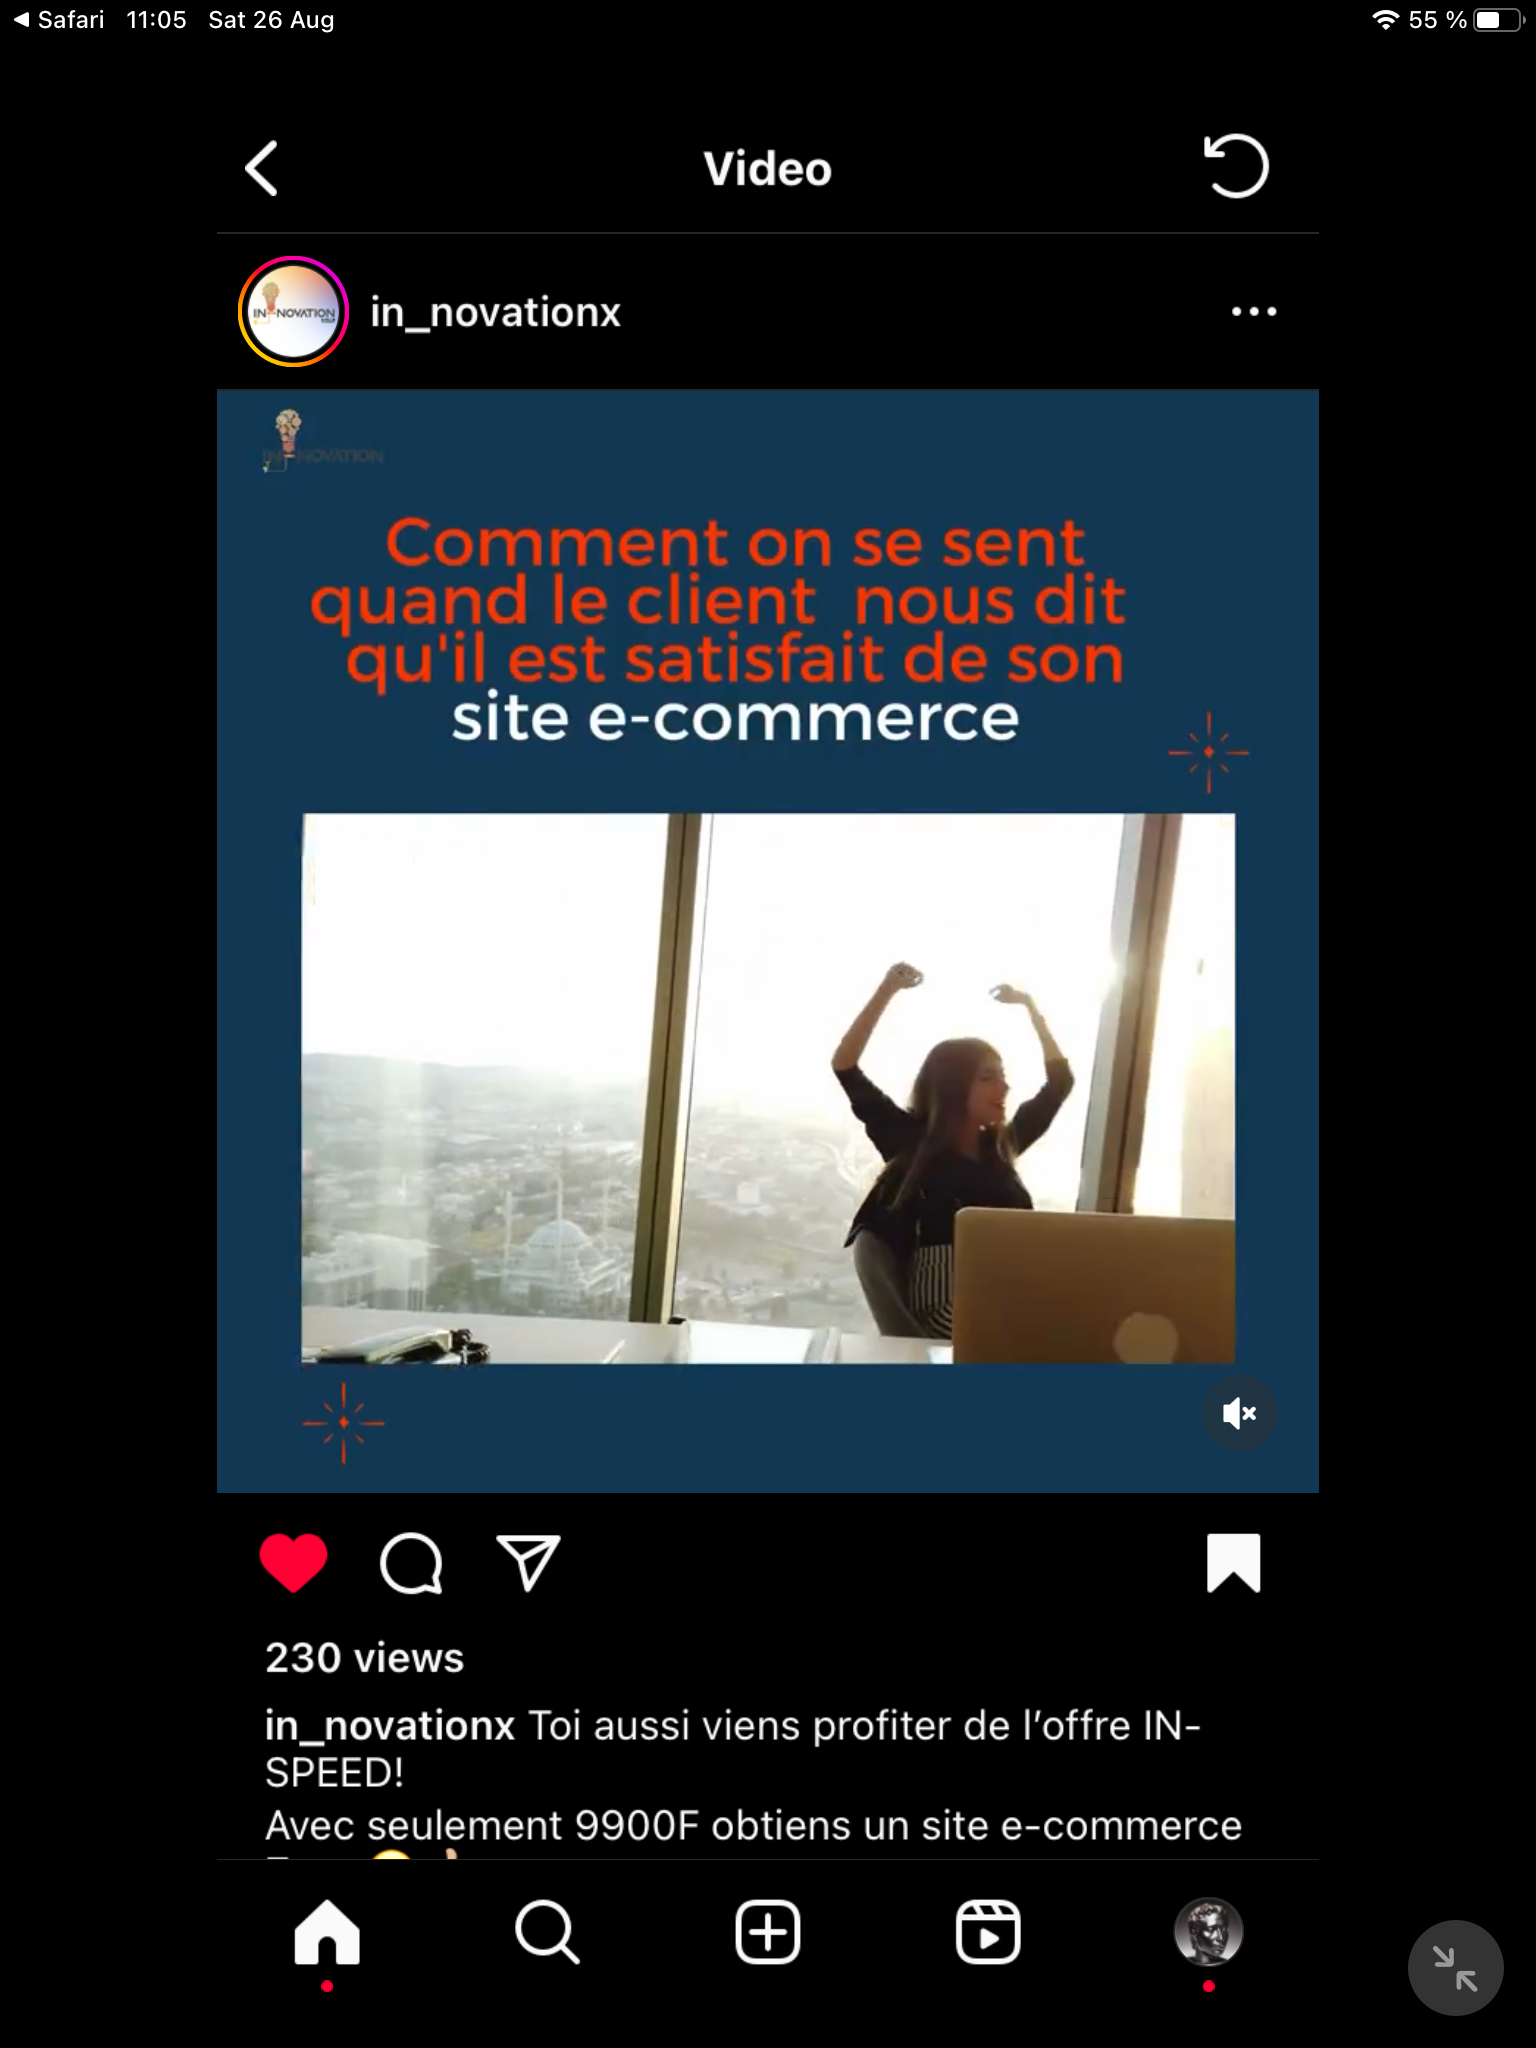
Task: Create new post with plus icon
Action: coord(768,1932)
